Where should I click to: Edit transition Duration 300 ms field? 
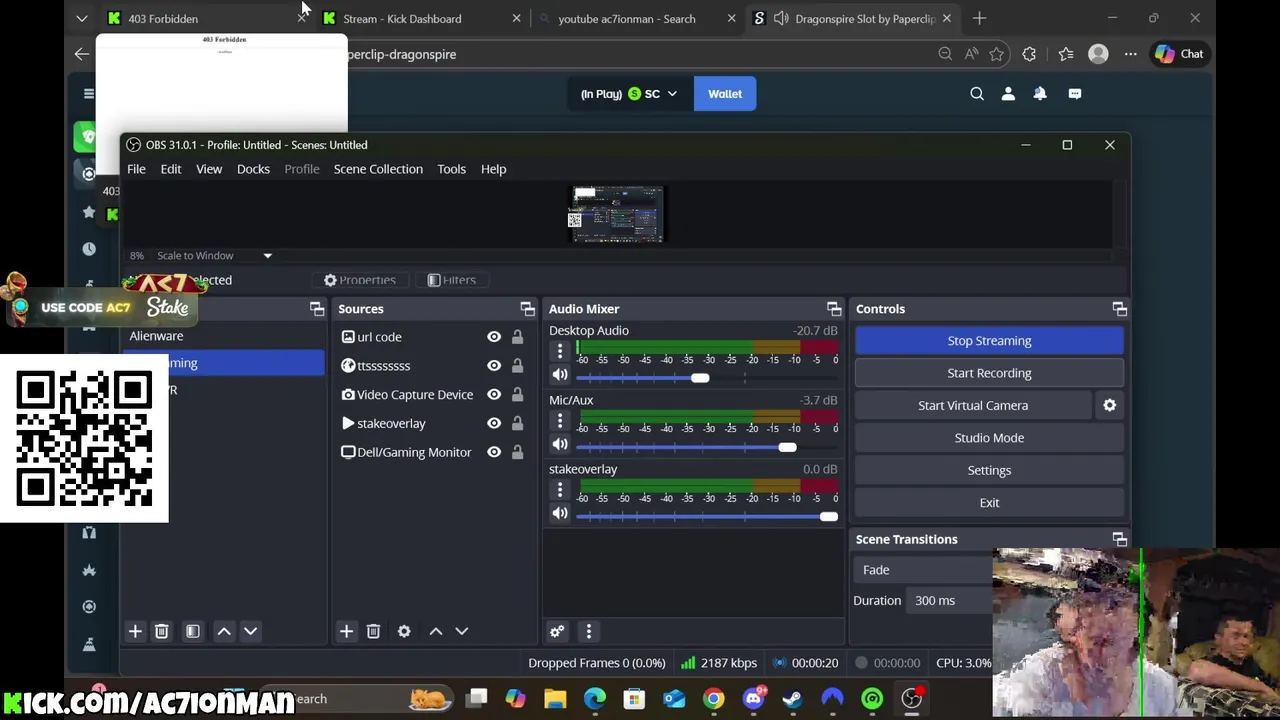[950, 601]
